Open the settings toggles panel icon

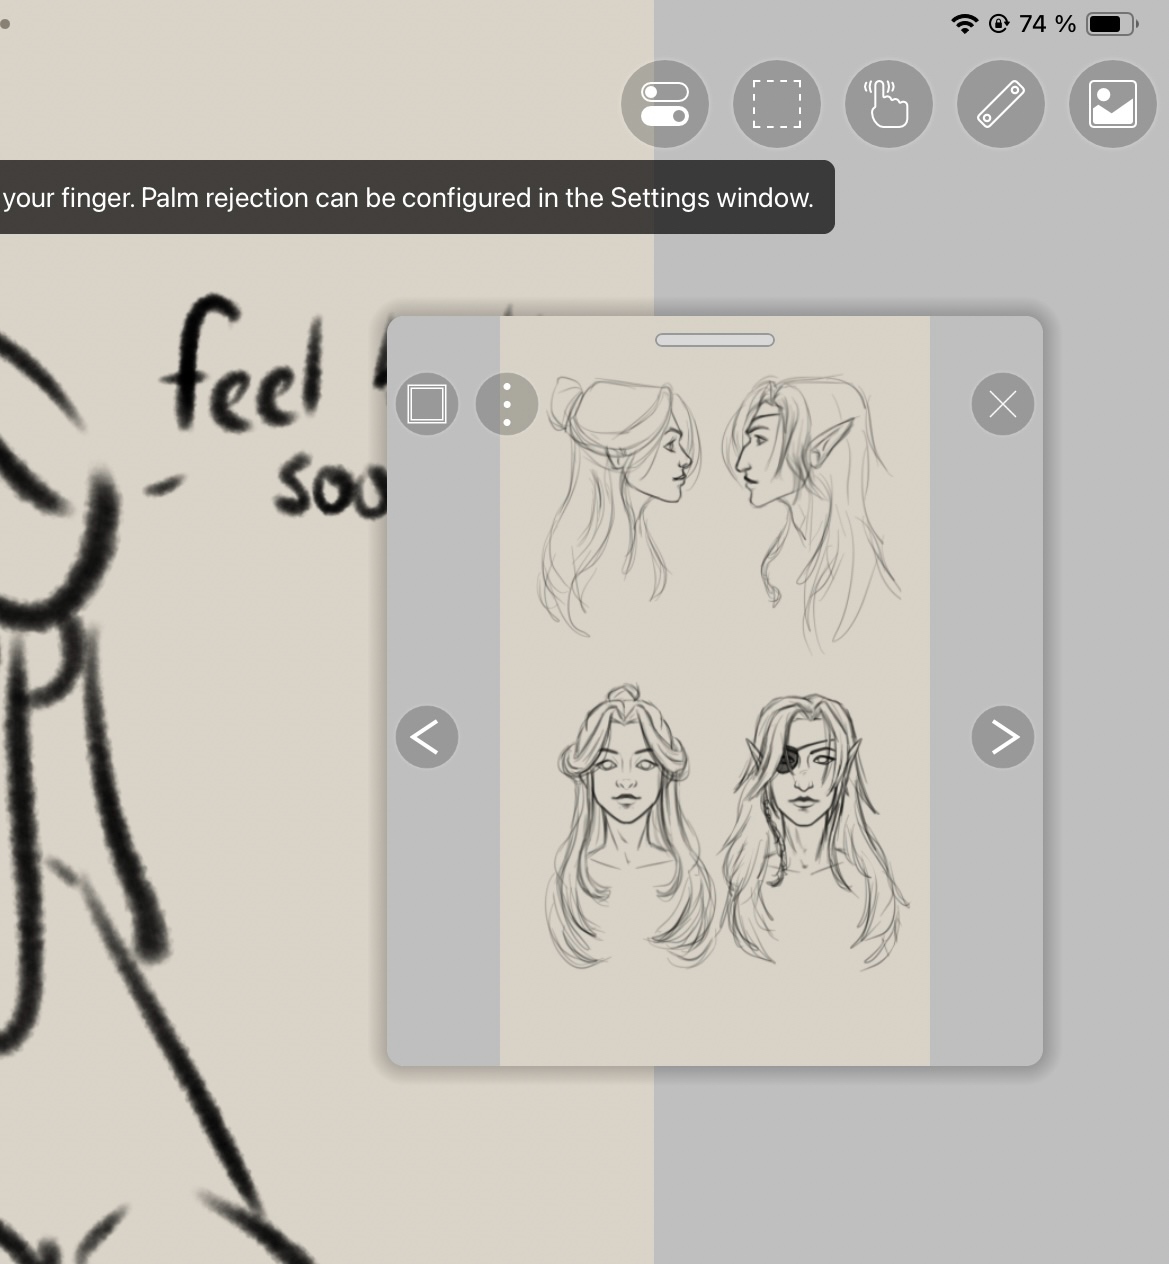tap(665, 104)
